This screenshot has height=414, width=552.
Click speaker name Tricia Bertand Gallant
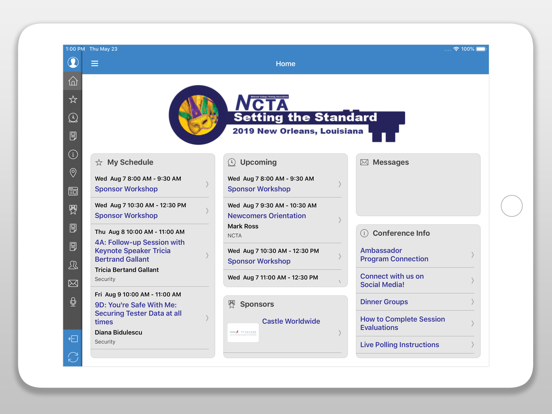(x=127, y=270)
